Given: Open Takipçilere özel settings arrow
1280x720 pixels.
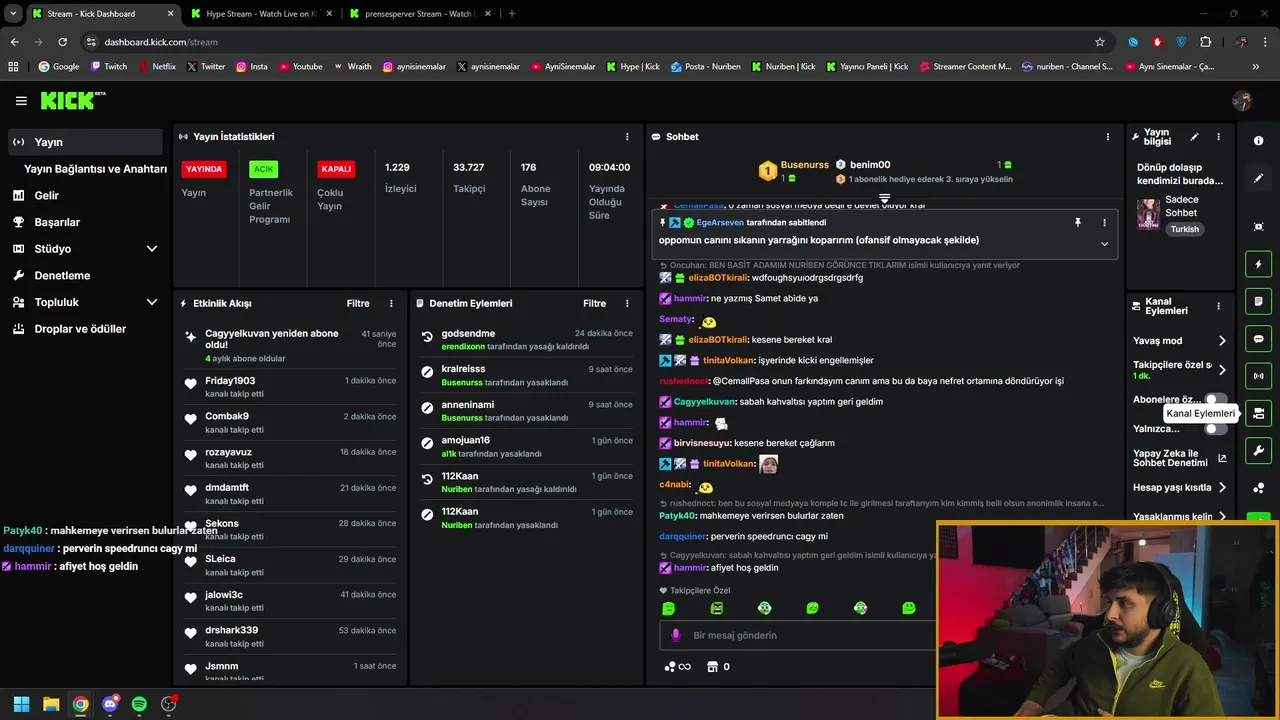Looking at the screenshot, I should [1222, 370].
